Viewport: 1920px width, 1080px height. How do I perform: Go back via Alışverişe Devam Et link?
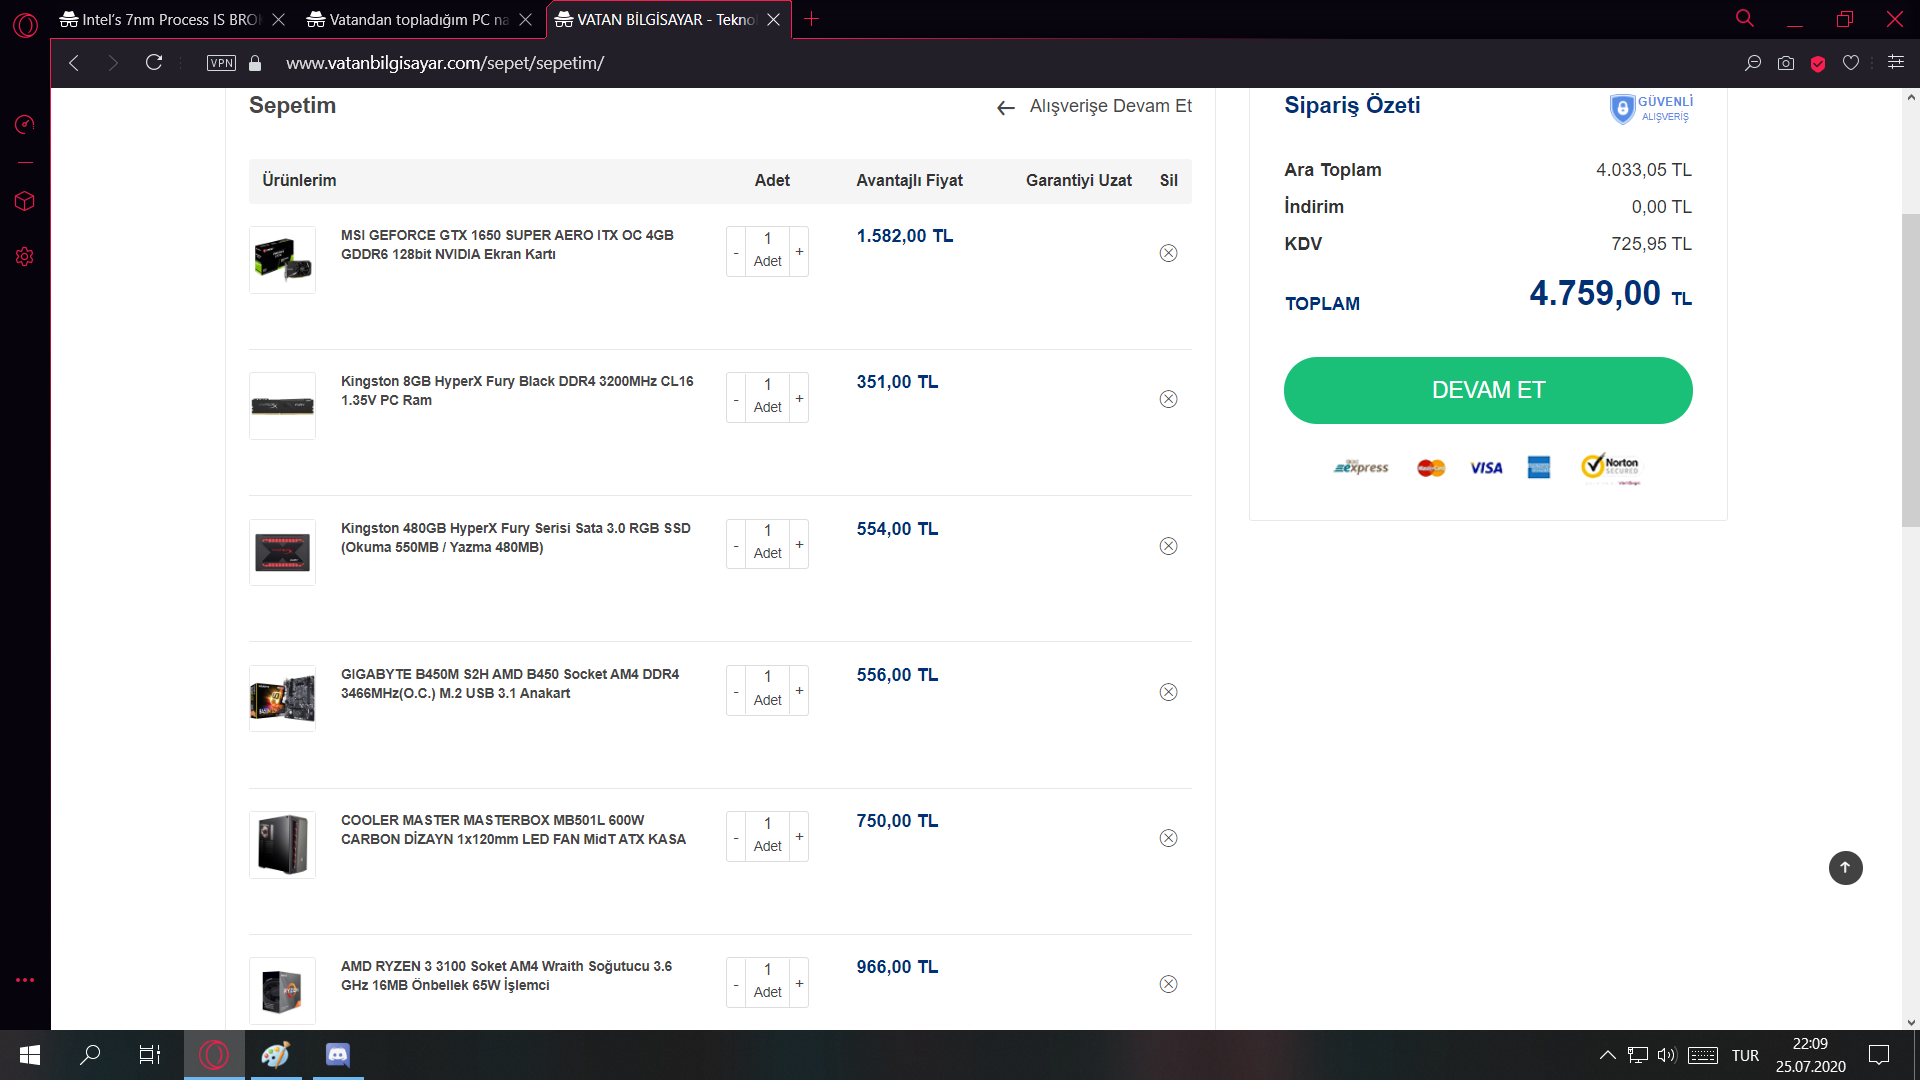click(1094, 106)
